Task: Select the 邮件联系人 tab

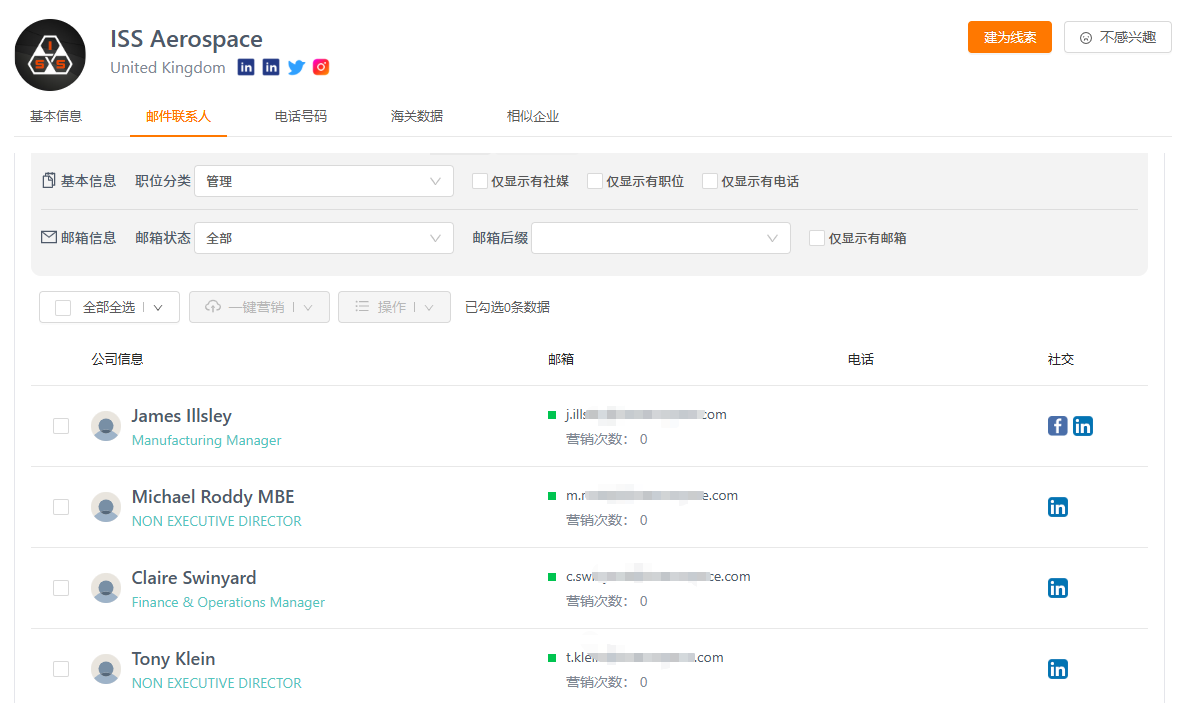Action: tap(178, 116)
